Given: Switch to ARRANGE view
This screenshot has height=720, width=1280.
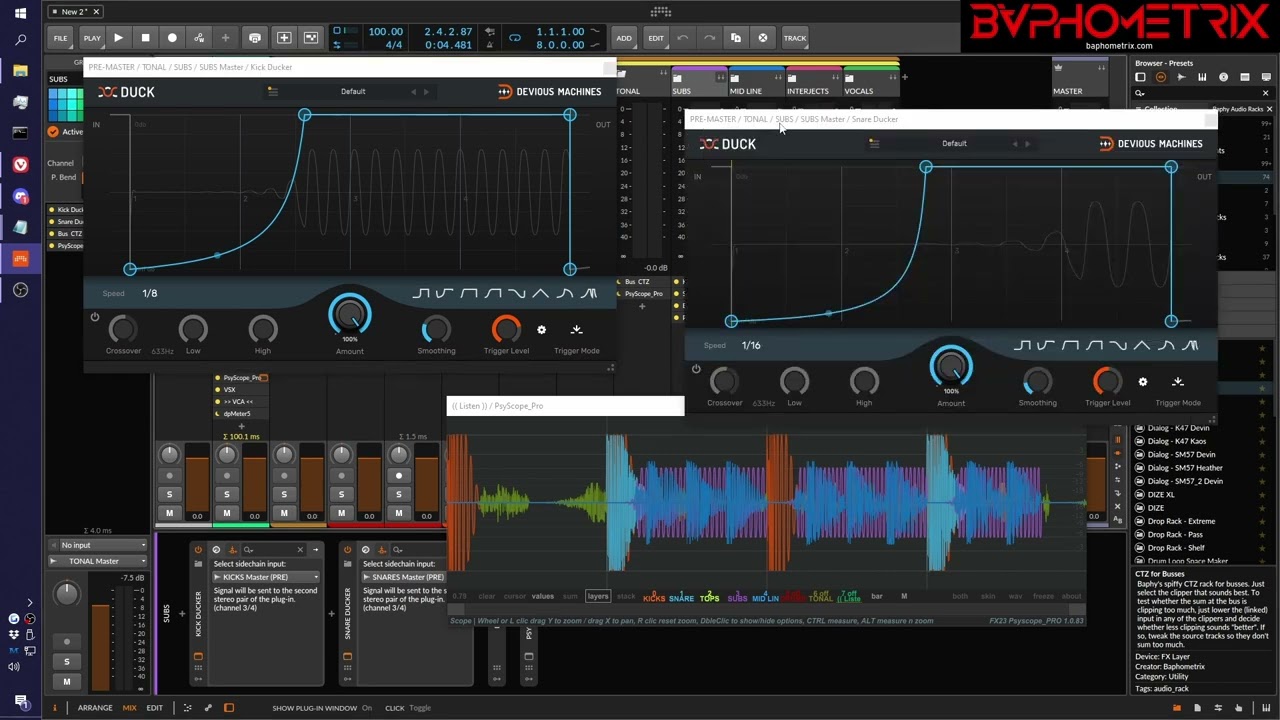Looking at the screenshot, I should pyautogui.click(x=95, y=708).
